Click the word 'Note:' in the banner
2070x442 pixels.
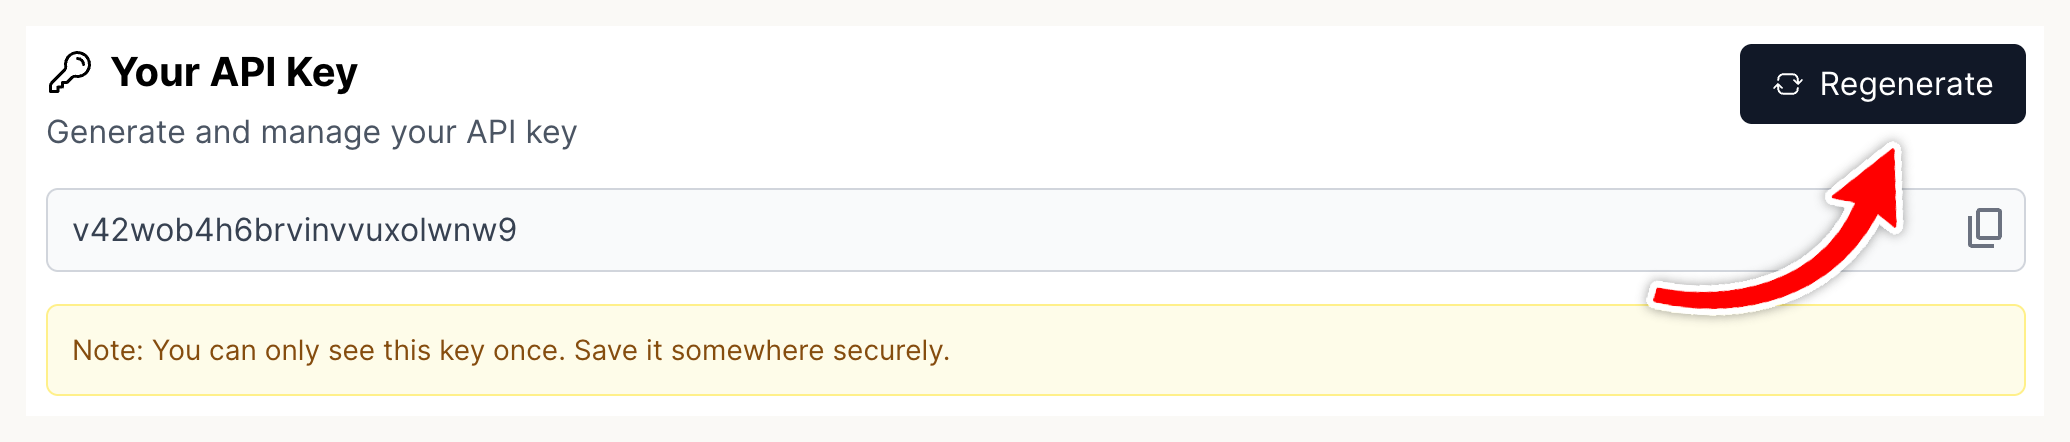(x=108, y=351)
